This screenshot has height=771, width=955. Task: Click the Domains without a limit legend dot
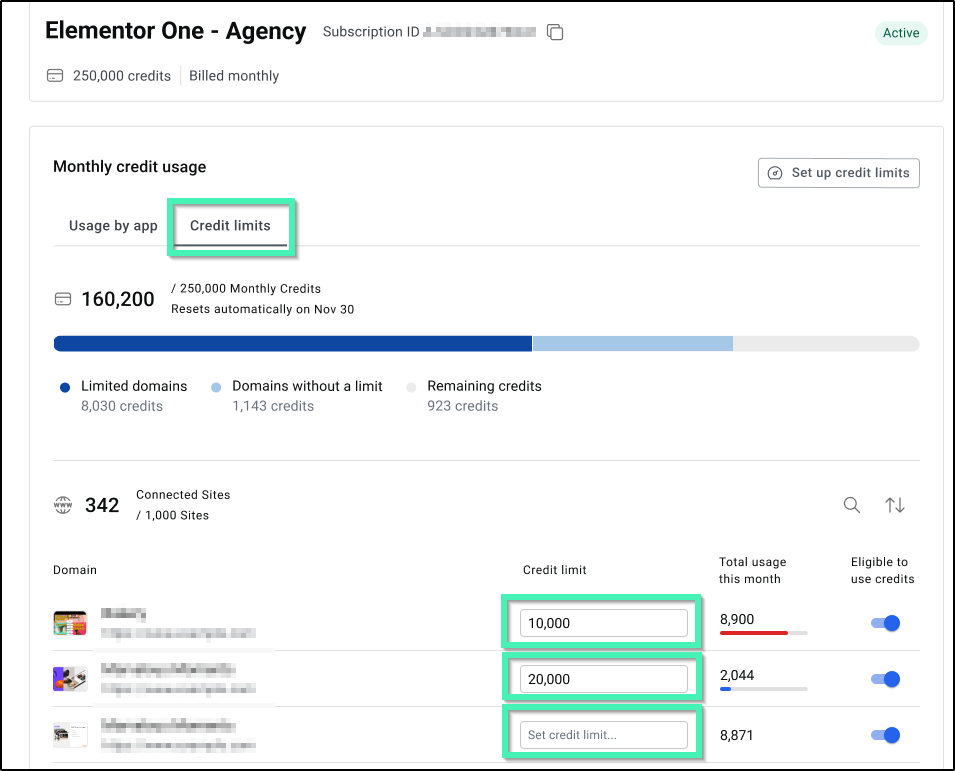(x=216, y=388)
